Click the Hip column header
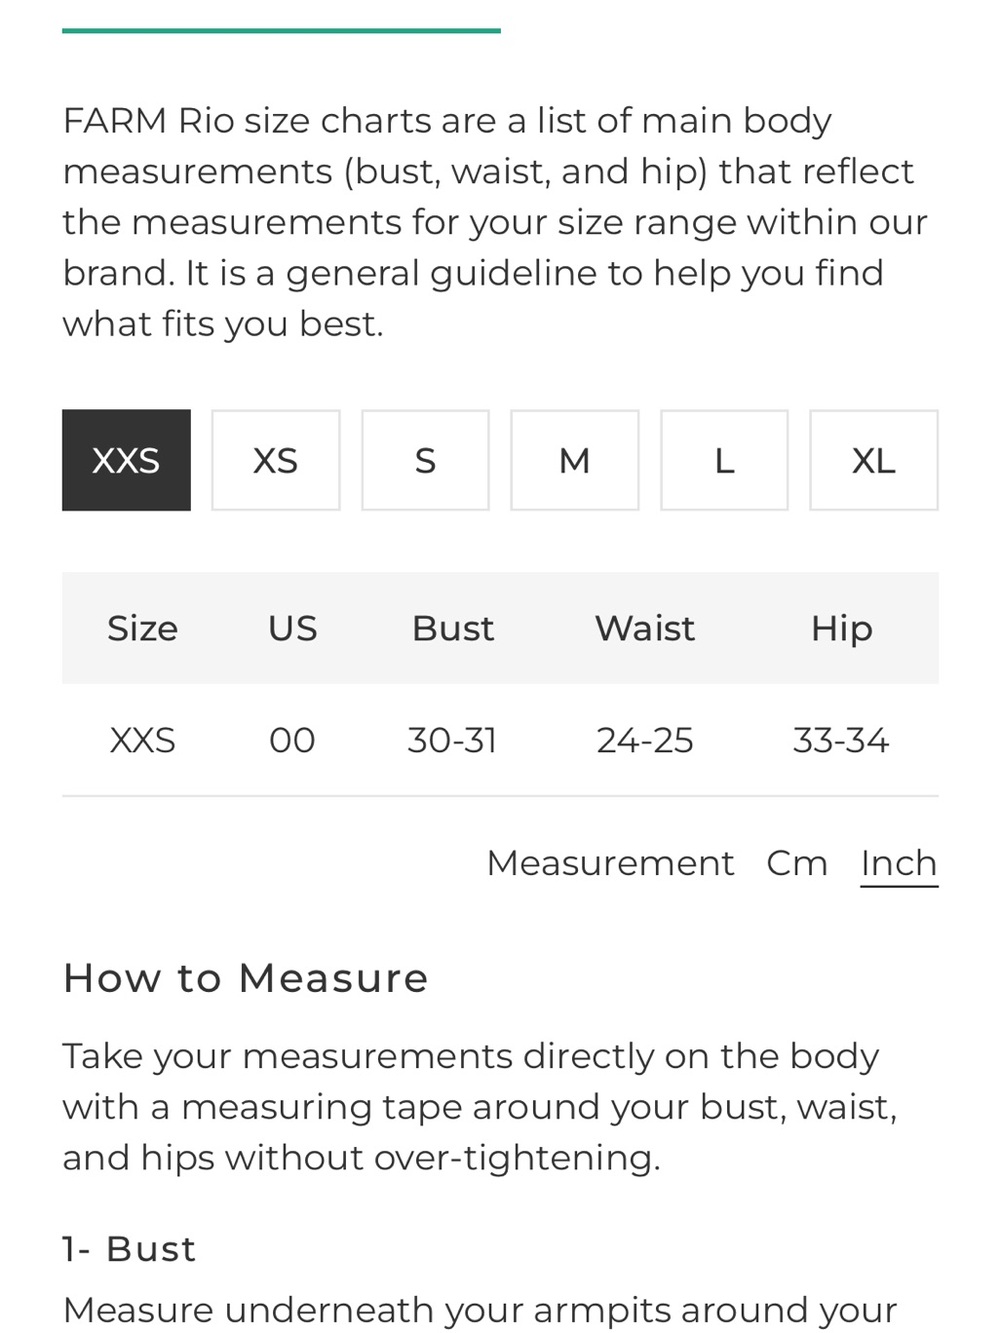The image size is (1000, 1333). coord(841,629)
